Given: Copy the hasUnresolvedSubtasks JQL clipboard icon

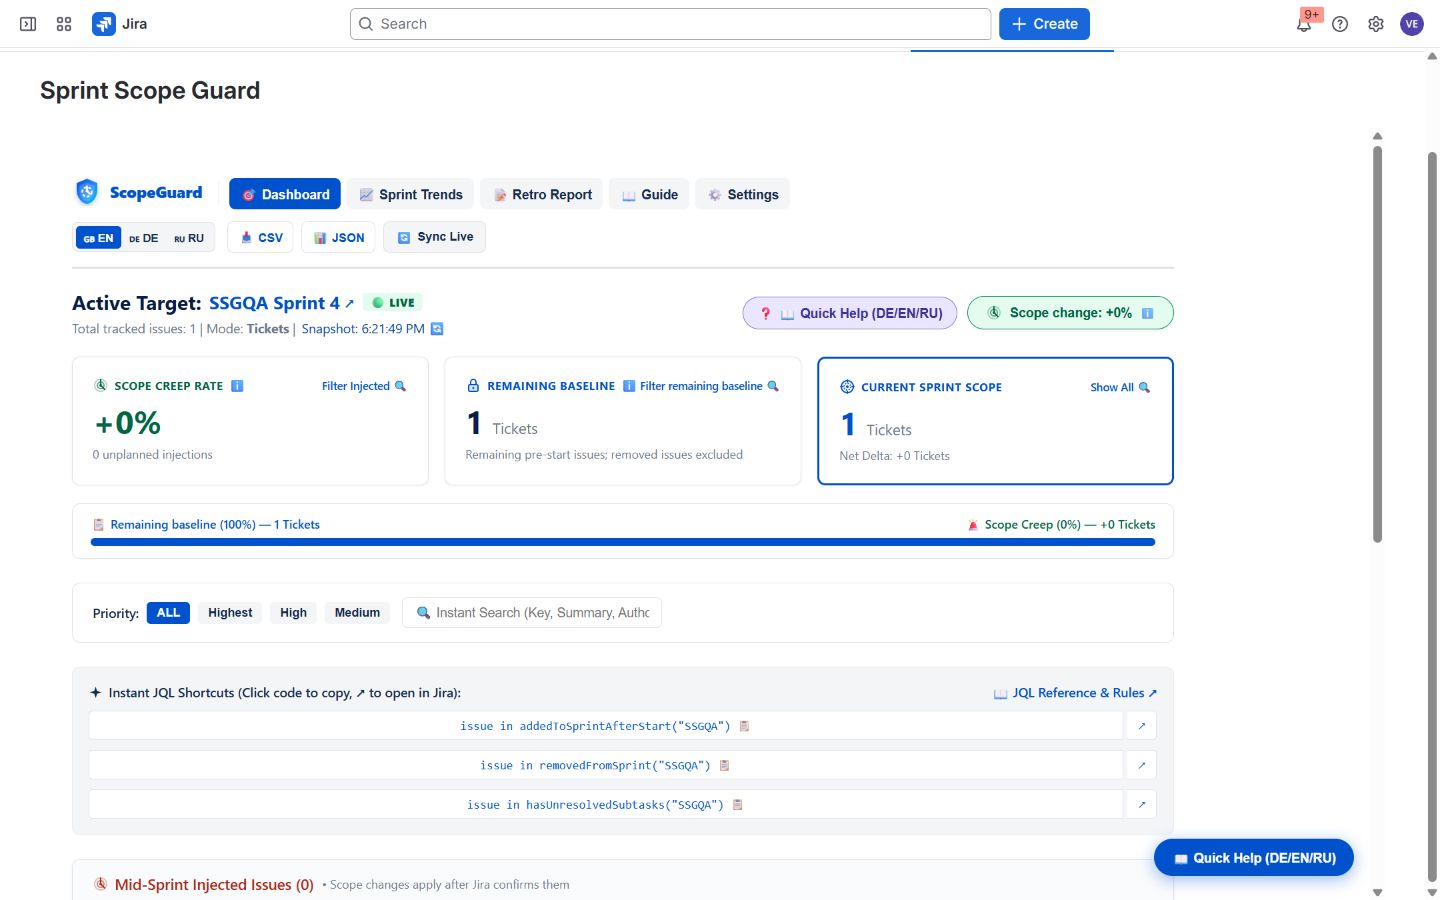Looking at the screenshot, I should tap(738, 804).
